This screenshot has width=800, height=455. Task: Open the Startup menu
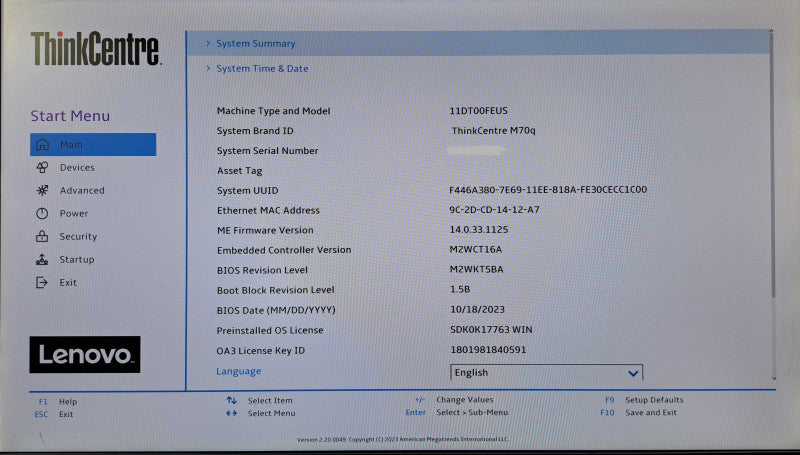tap(77, 259)
